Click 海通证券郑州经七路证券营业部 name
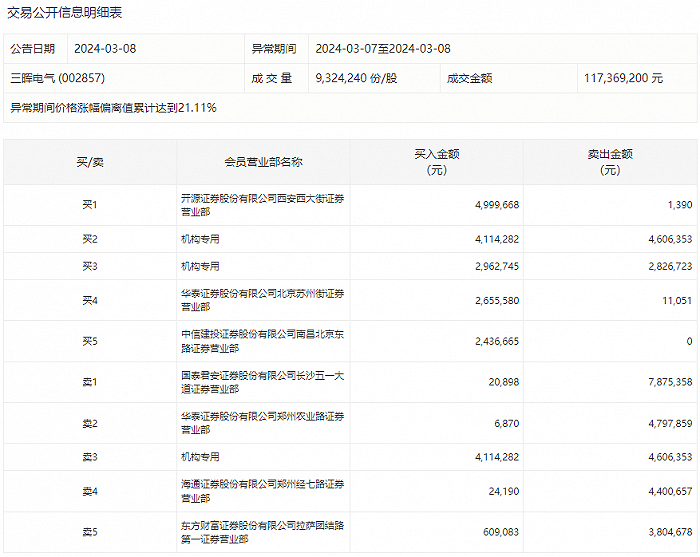The width and height of the screenshot is (700, 557). pos(262,491)
